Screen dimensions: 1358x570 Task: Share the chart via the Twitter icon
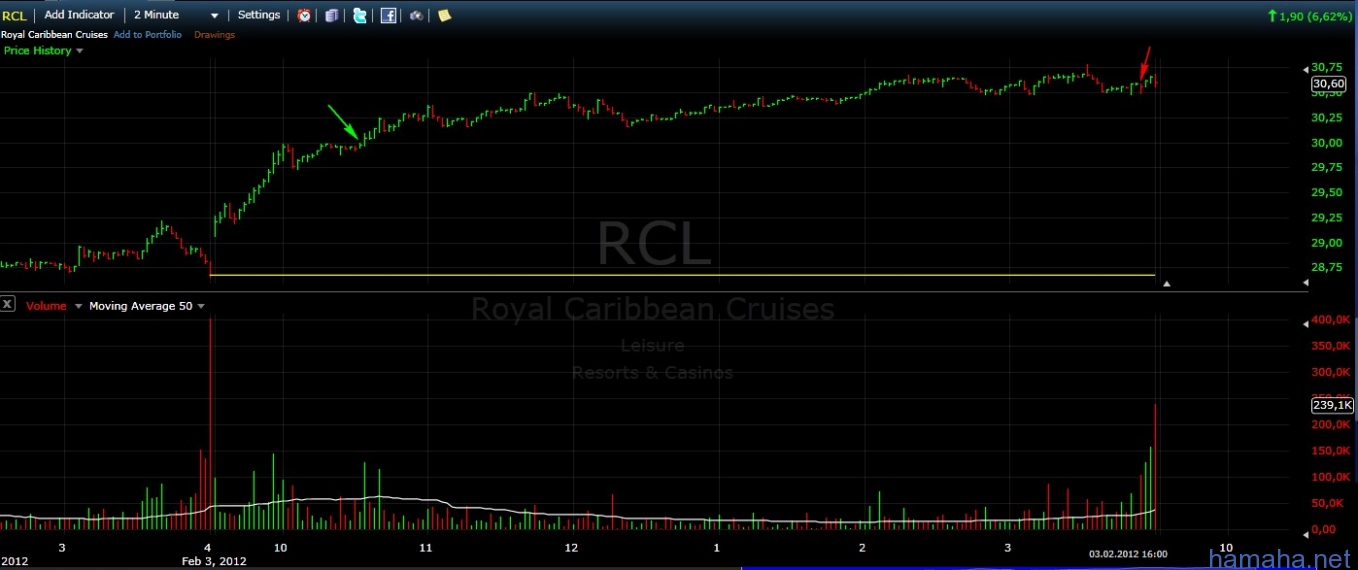click(x=360, y=15)
